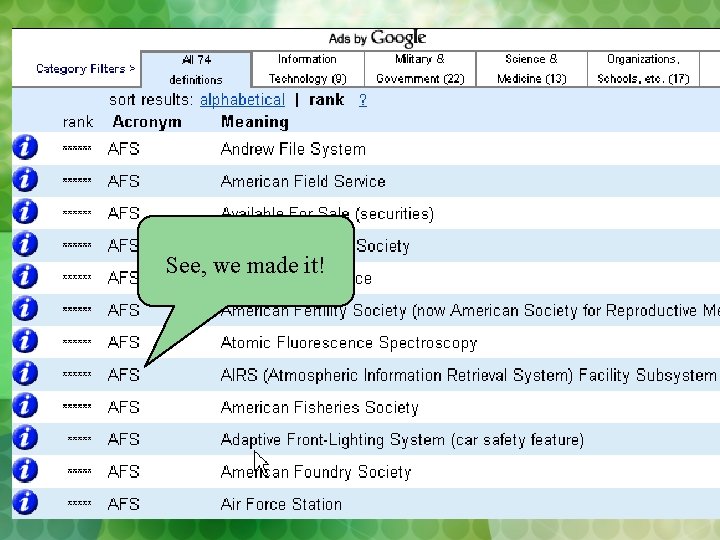Click Category Filters label

(85, 69)
